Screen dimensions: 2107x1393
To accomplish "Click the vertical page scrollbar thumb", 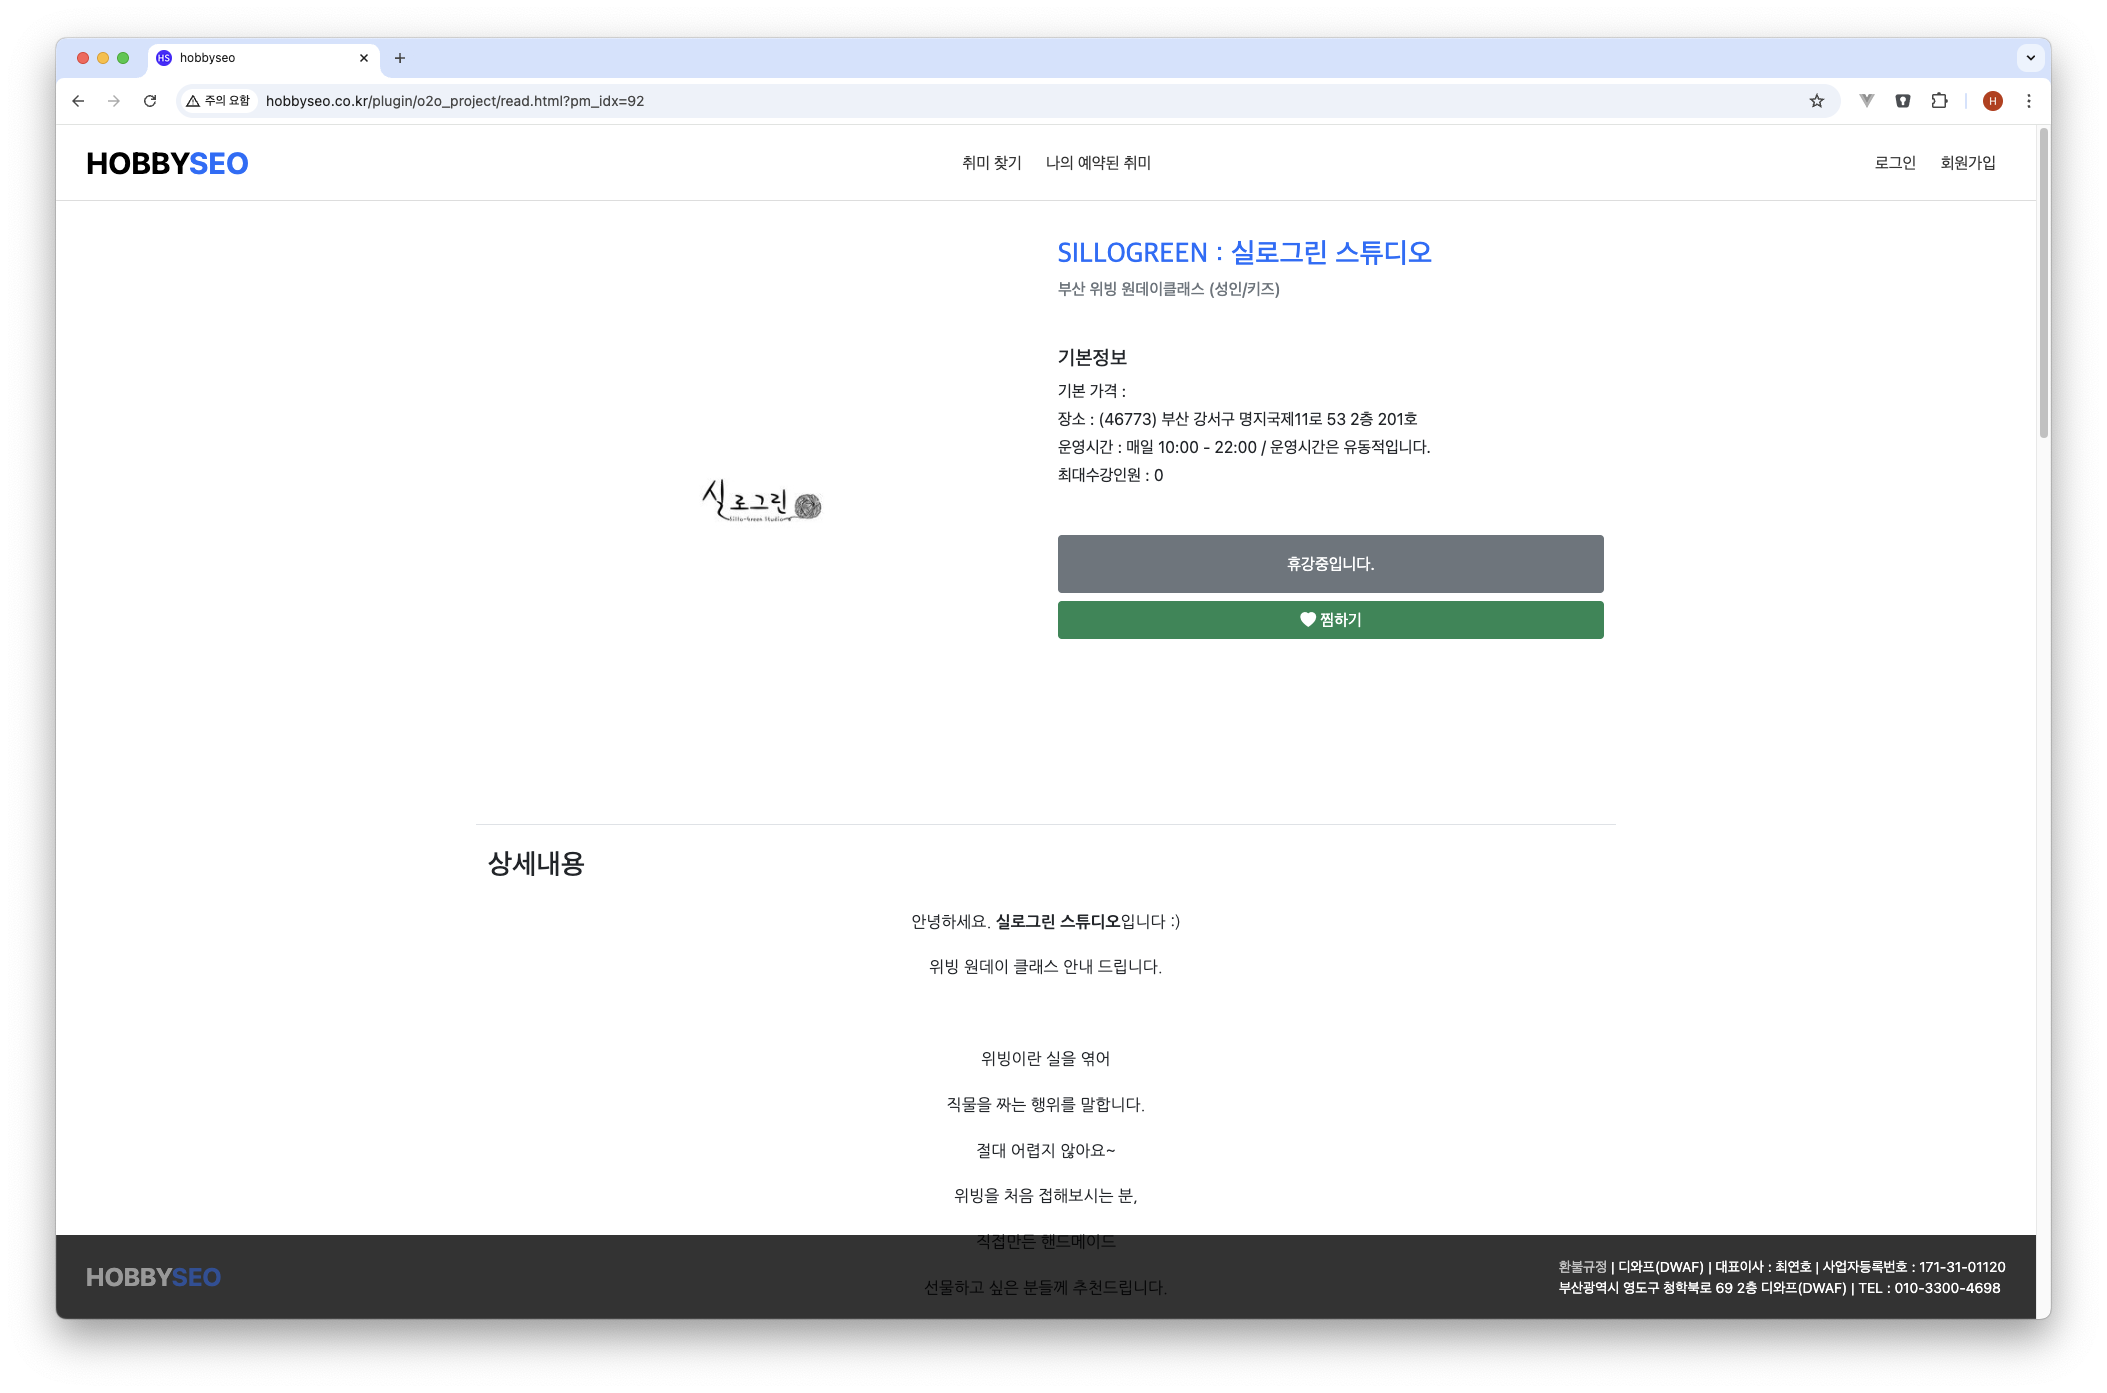I will click(x=2043, y=283).
